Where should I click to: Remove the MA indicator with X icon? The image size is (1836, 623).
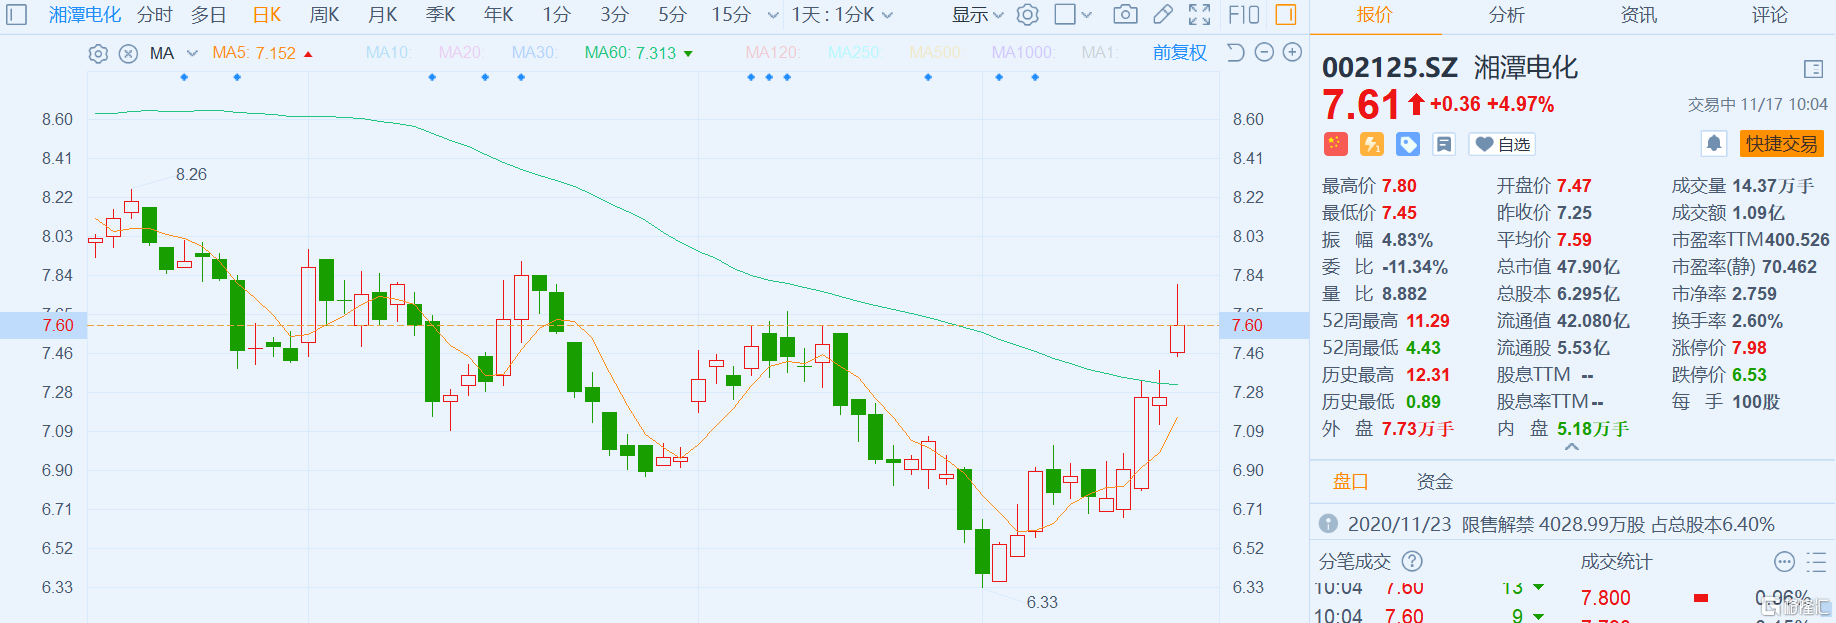(x=128, y=54)
